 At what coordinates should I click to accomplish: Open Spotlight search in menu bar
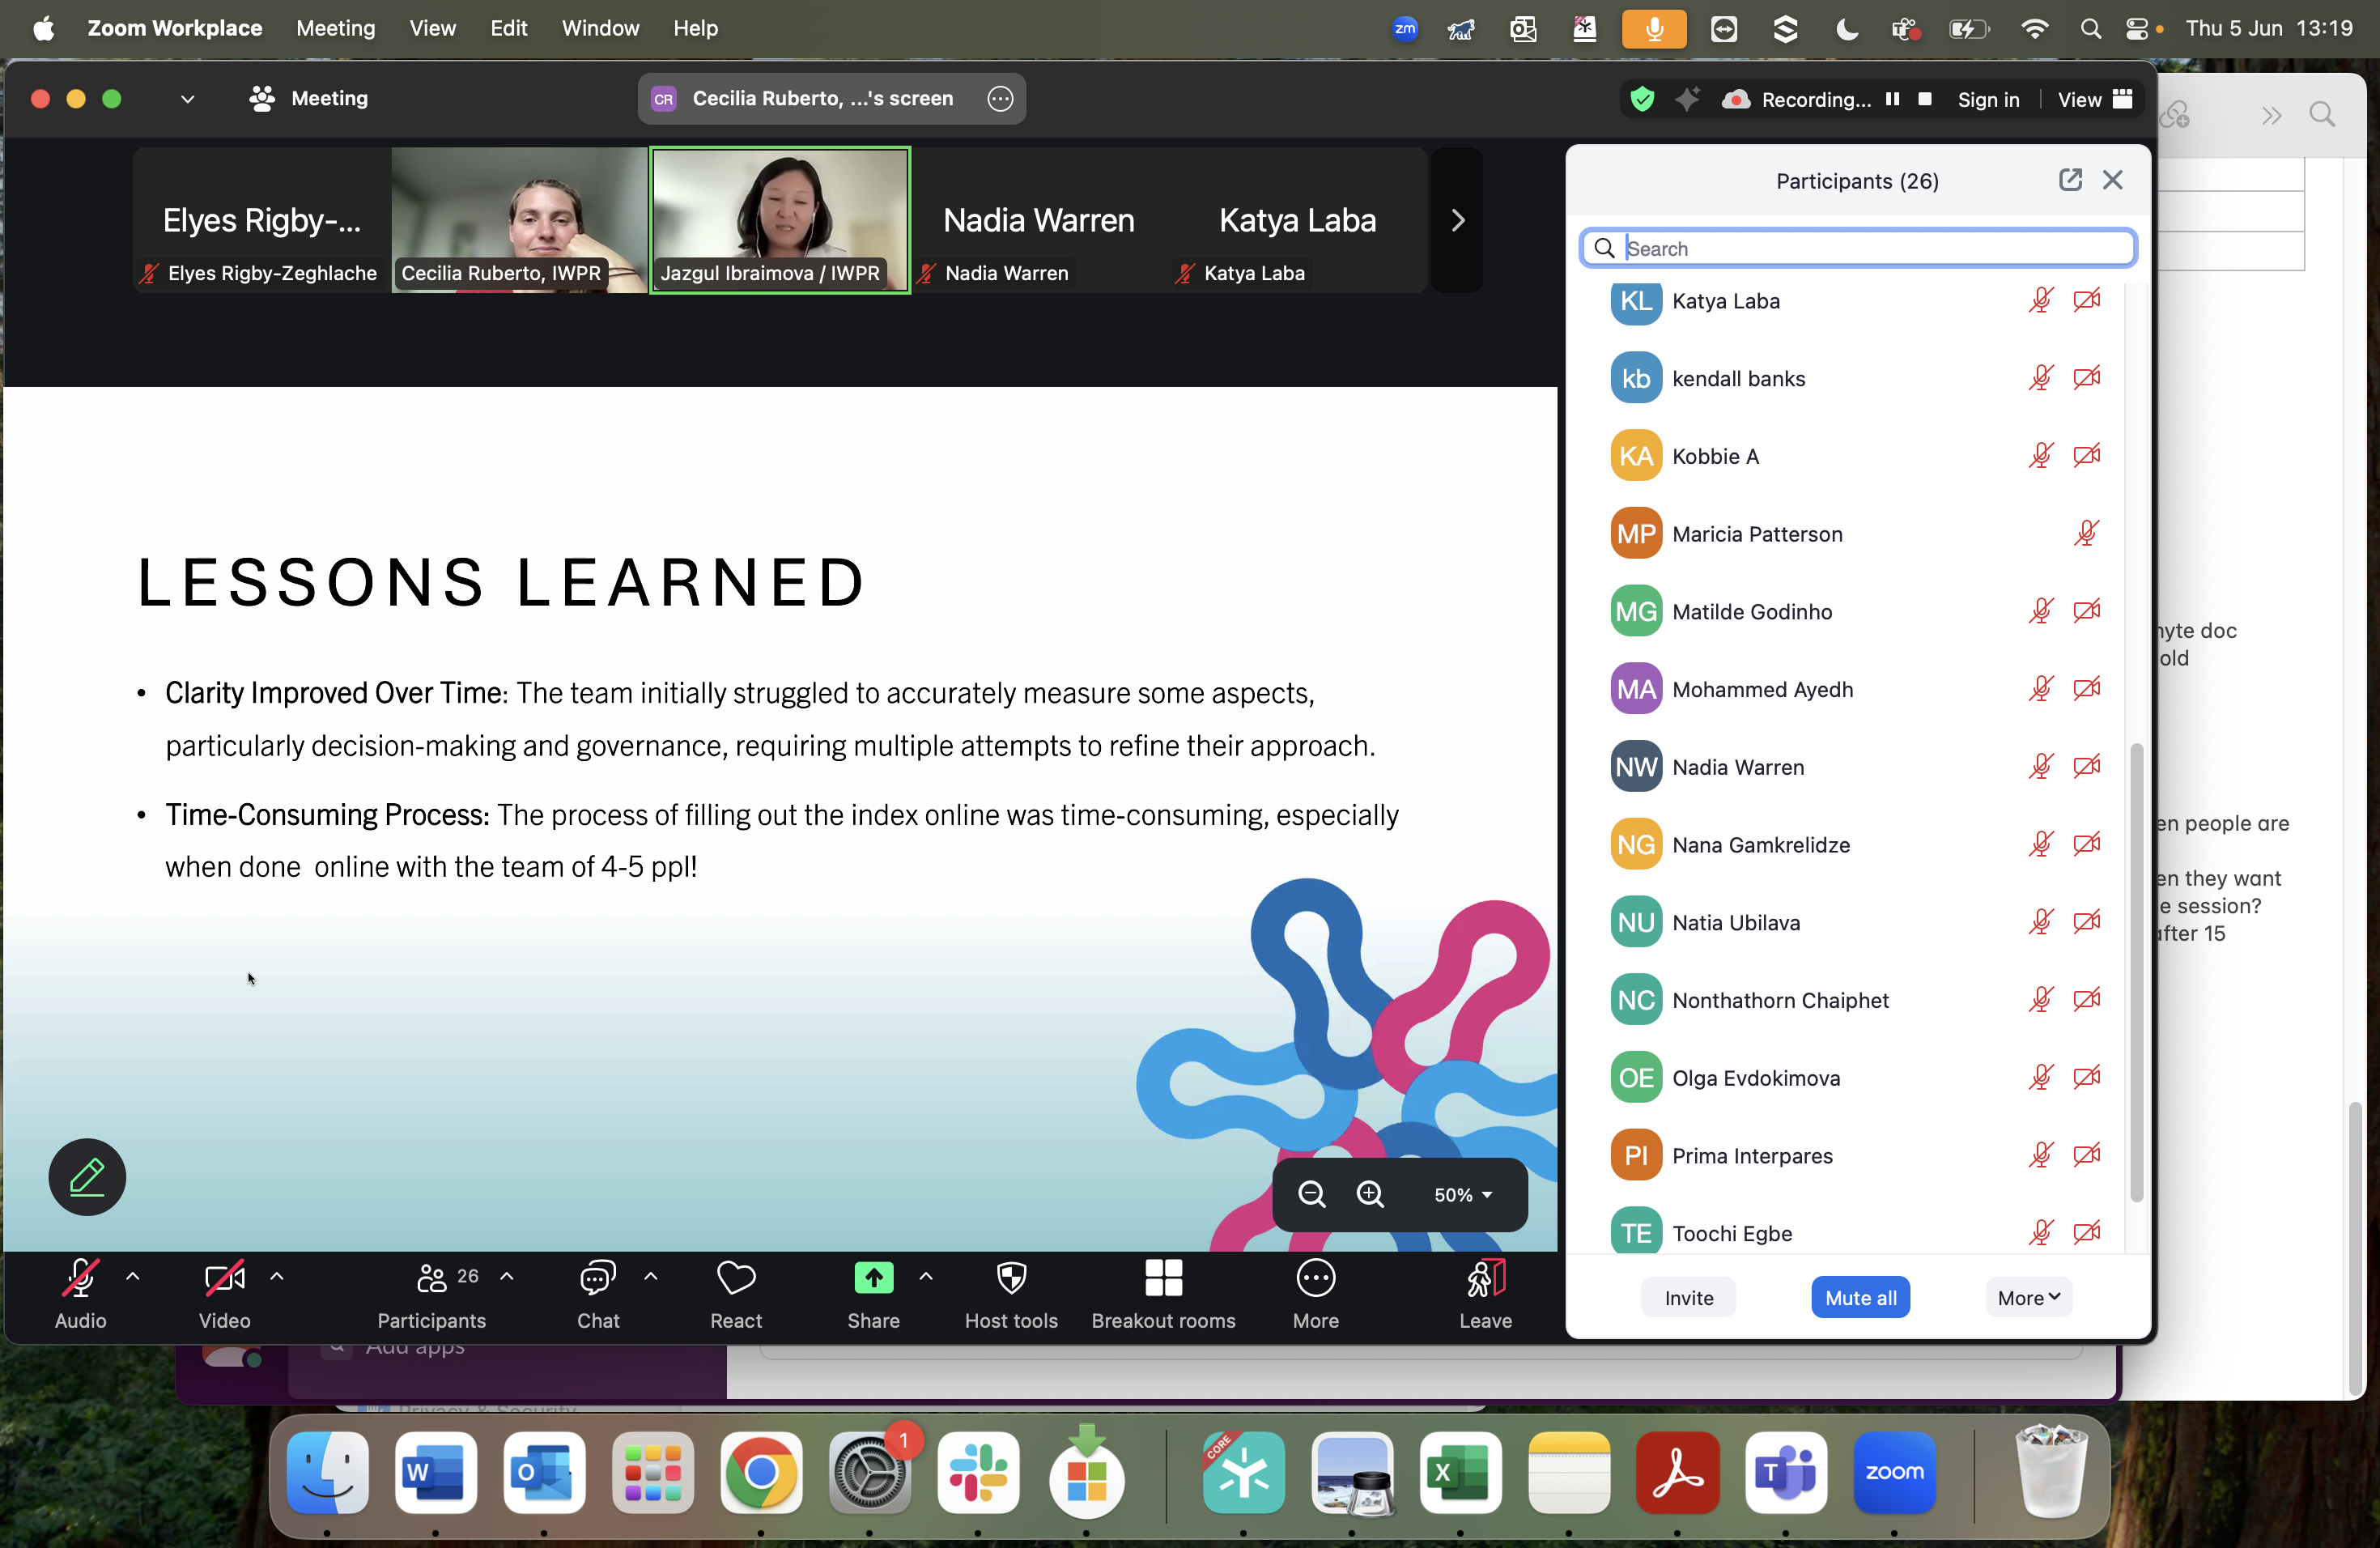click(2090, 28)
